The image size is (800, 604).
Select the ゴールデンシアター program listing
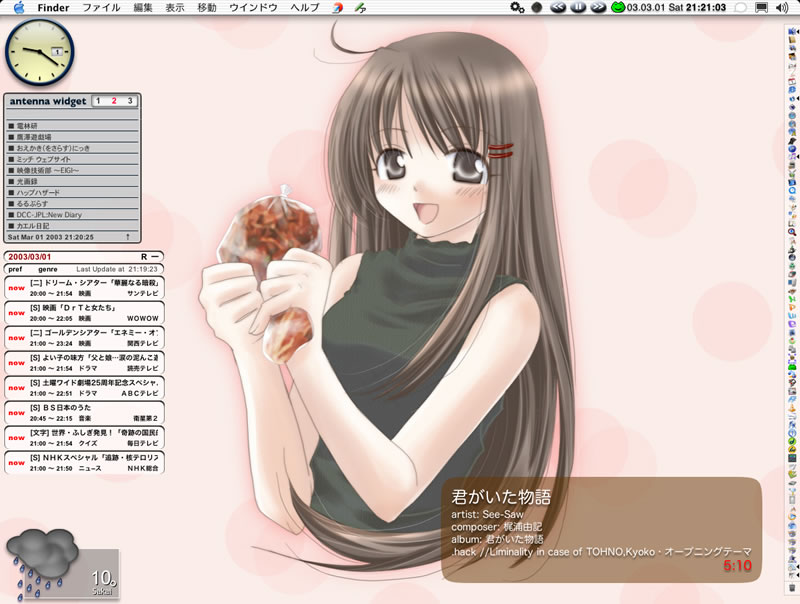coord(84,338)
